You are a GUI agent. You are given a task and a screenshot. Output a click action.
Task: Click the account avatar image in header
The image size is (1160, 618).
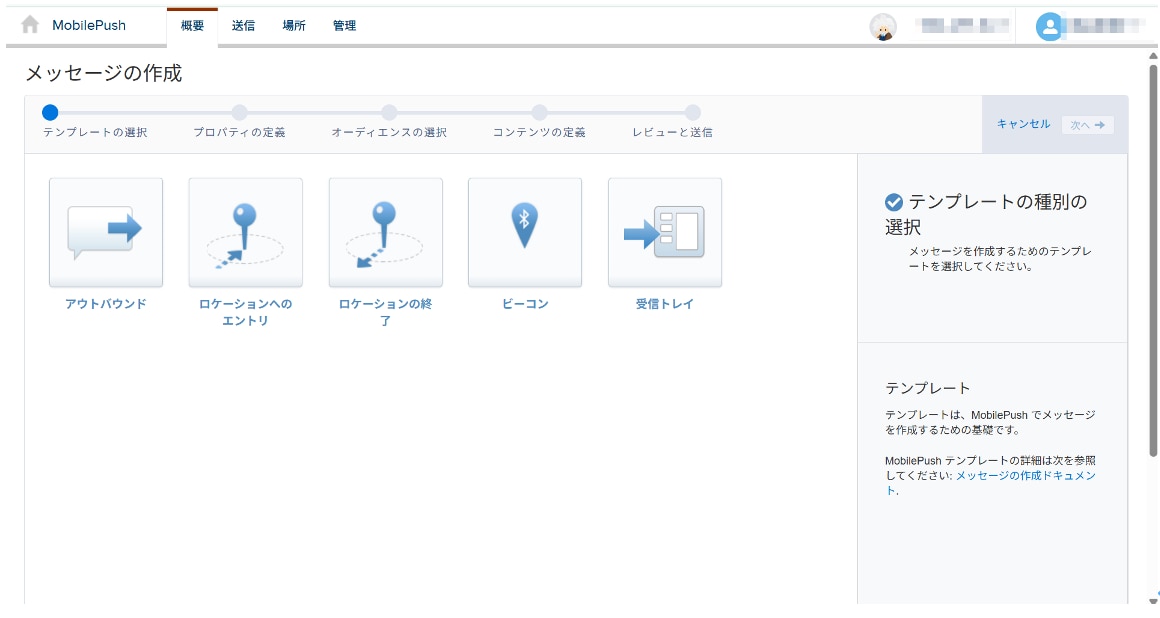pyautogui.click(x=882, y=27)
